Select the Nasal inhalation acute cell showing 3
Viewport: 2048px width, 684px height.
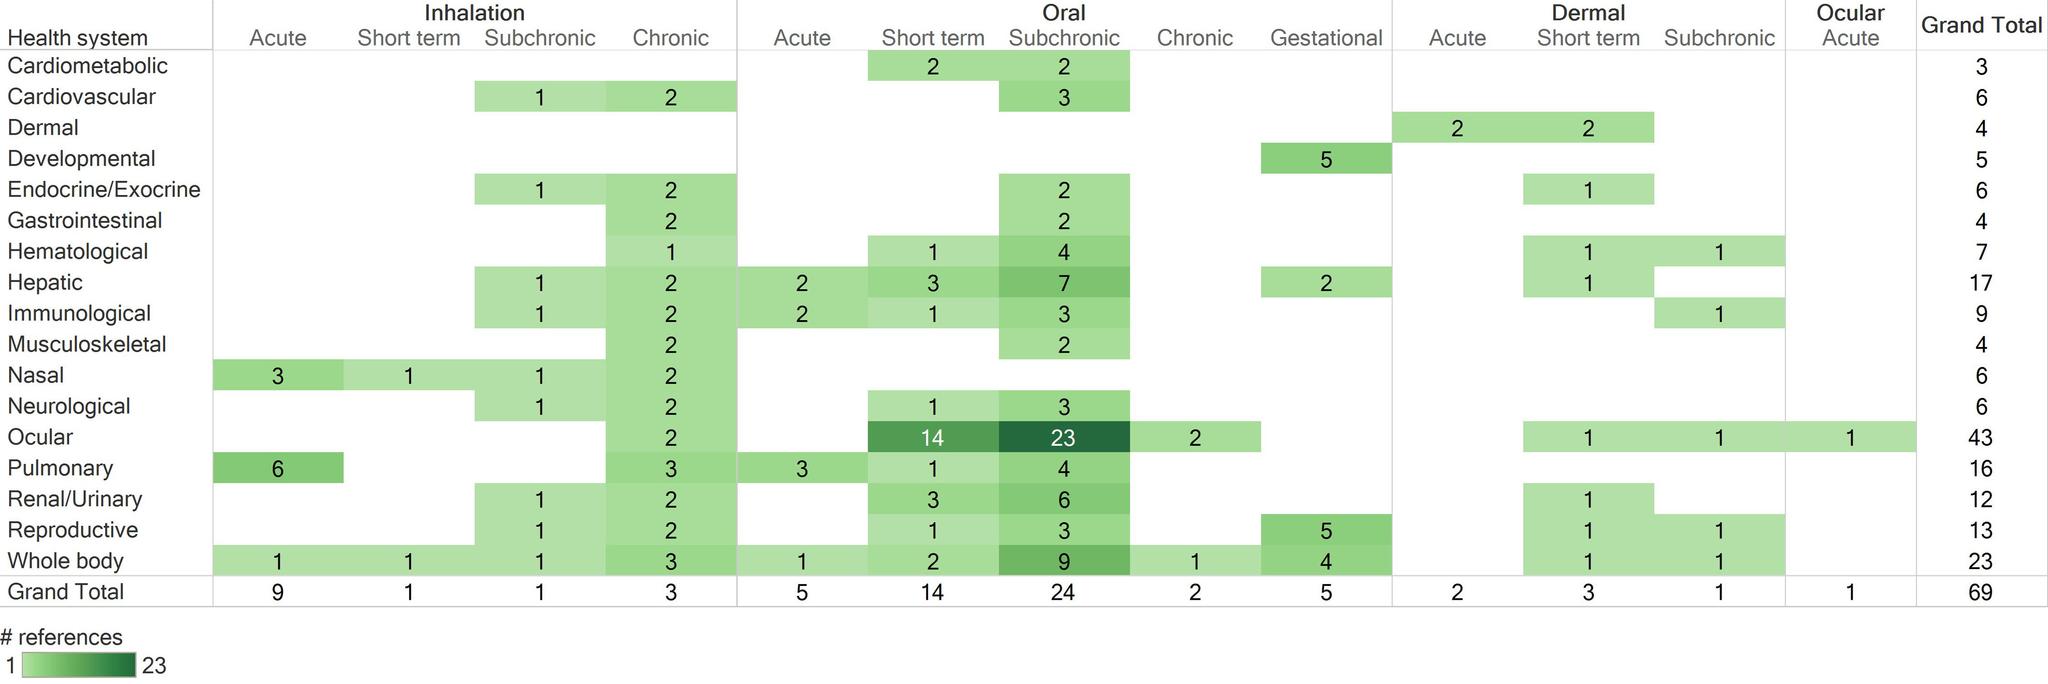(278, 376)
